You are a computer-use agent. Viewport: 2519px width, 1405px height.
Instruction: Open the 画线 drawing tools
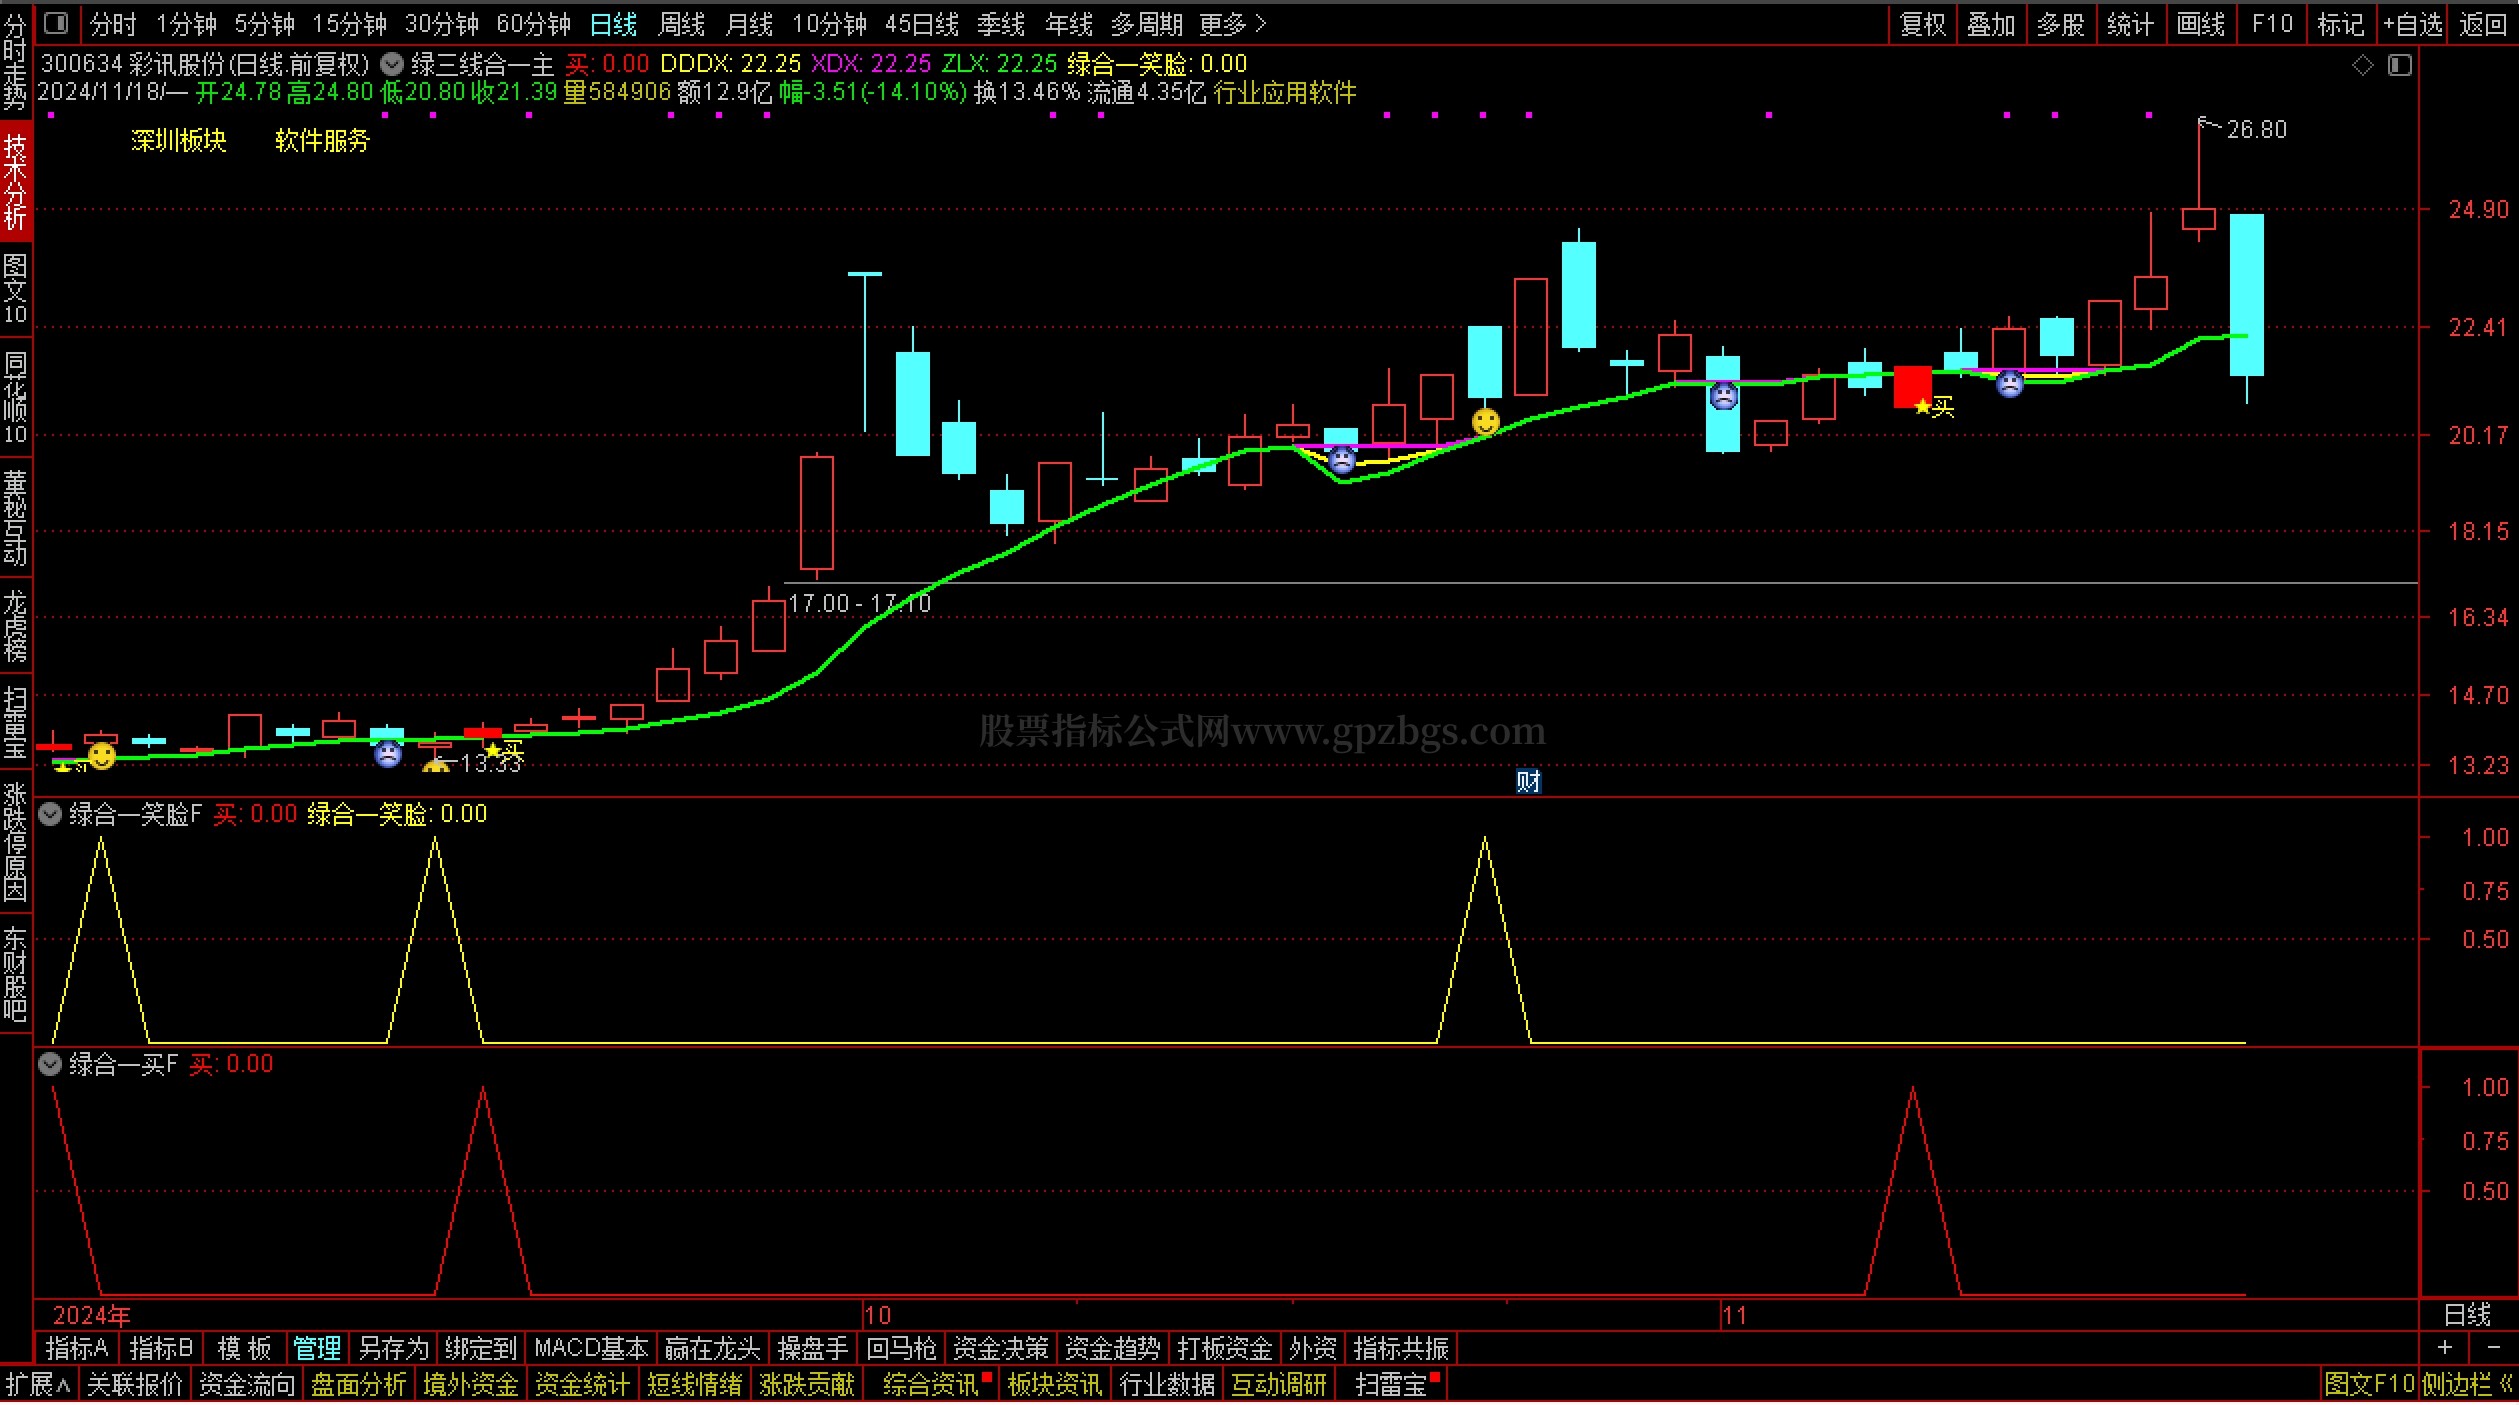pyautogui.click(x=2200, y=23)
